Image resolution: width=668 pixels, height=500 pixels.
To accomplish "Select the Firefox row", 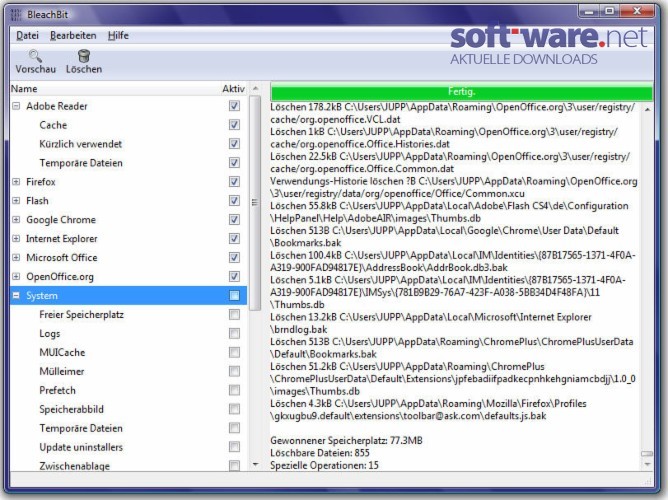I will 128,182.
